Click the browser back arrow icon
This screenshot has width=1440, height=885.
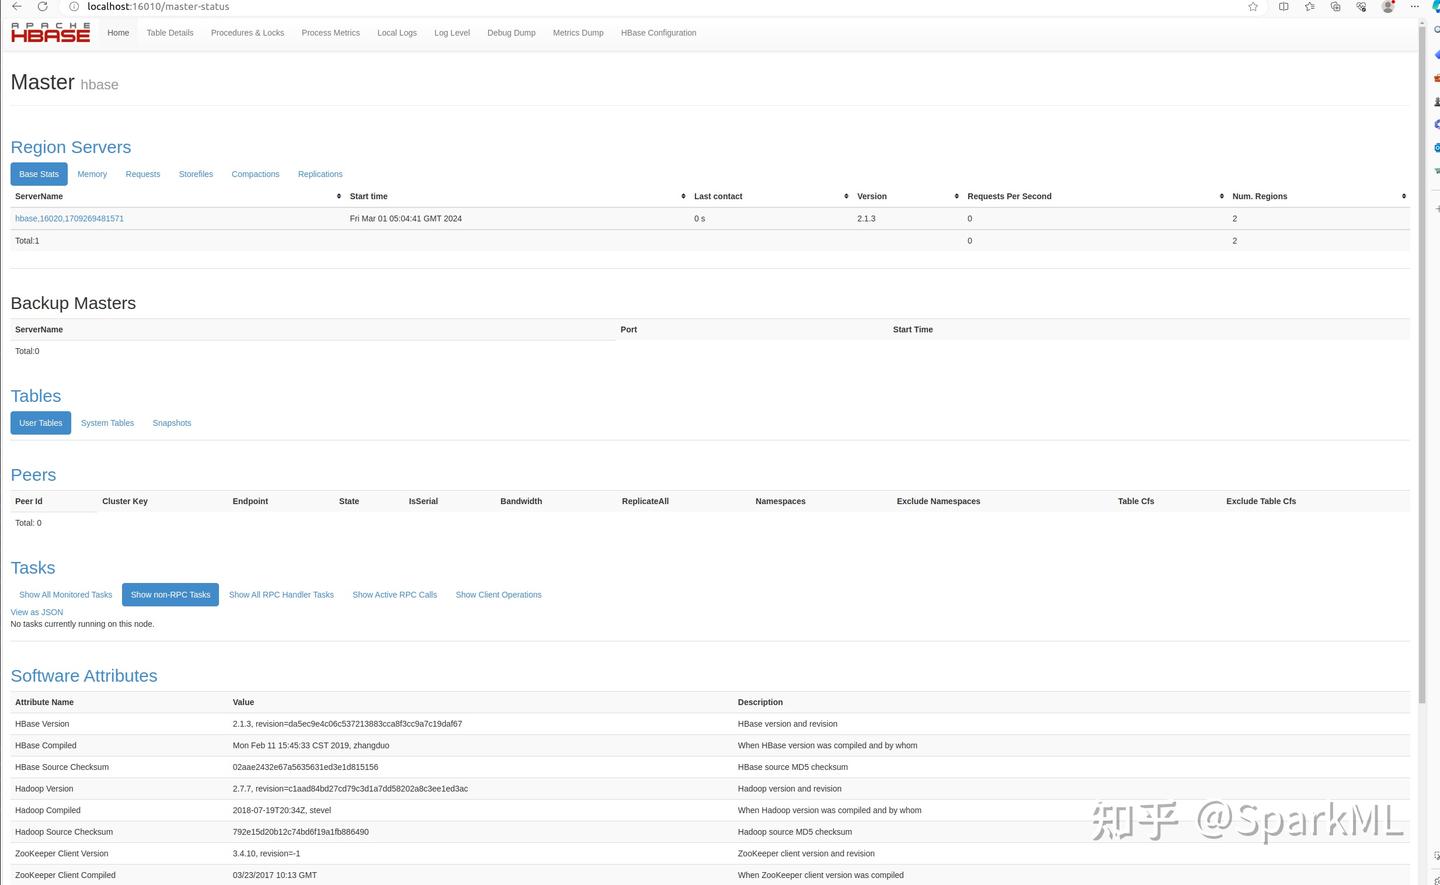[x=16, y=7]
